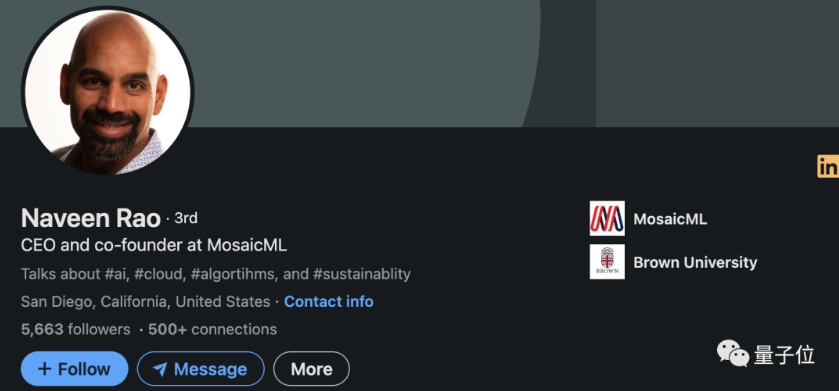The width and height of the screenshot is (839, 391).
Task: Open the Contact info link
Action: pos(329,302)
